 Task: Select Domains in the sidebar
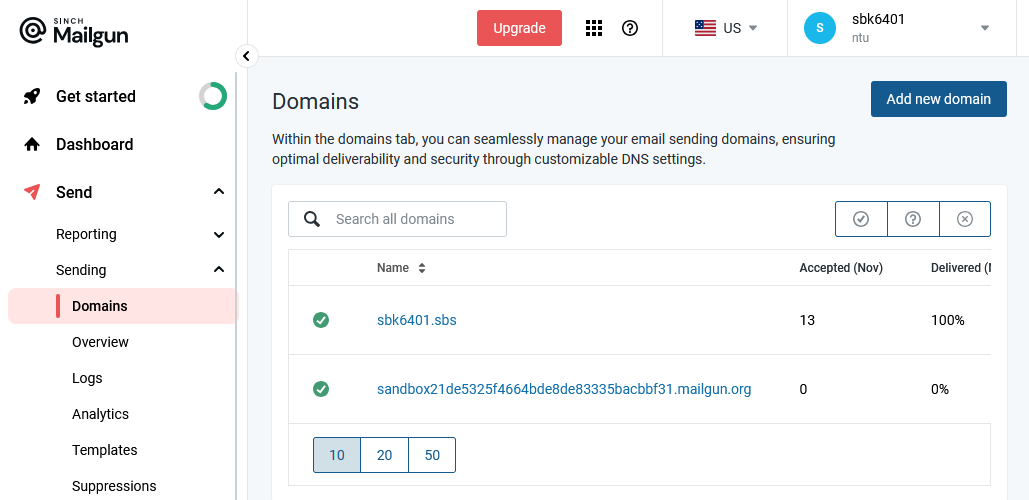point(123,306)
